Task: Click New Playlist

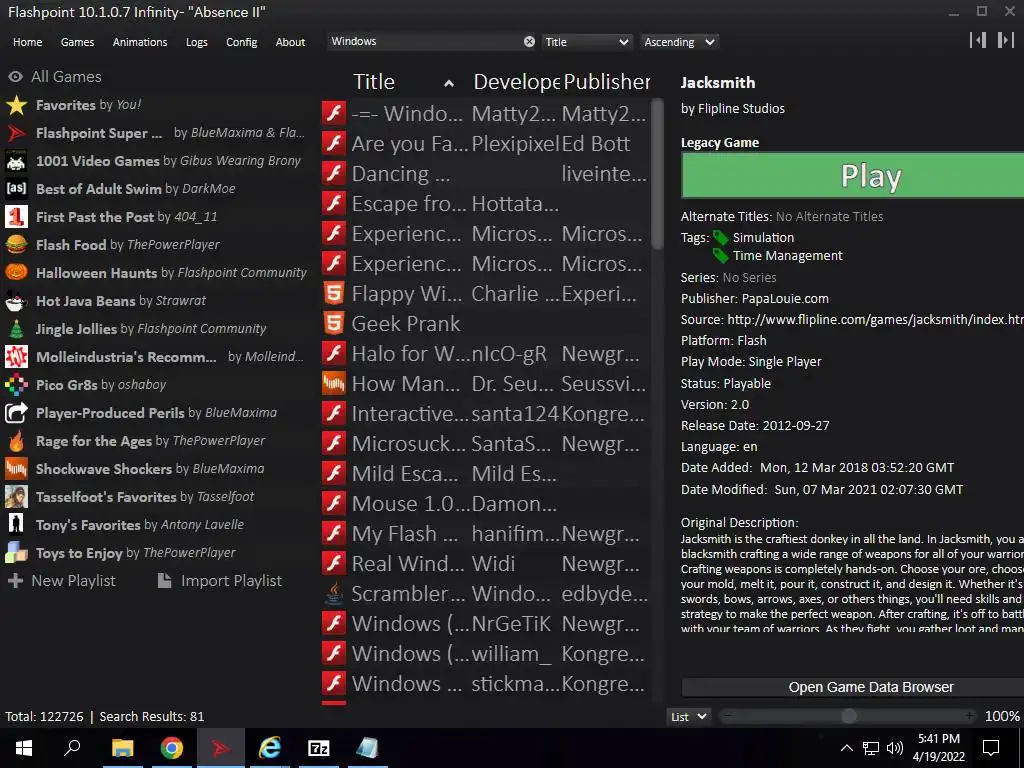Action: (61, 581)
